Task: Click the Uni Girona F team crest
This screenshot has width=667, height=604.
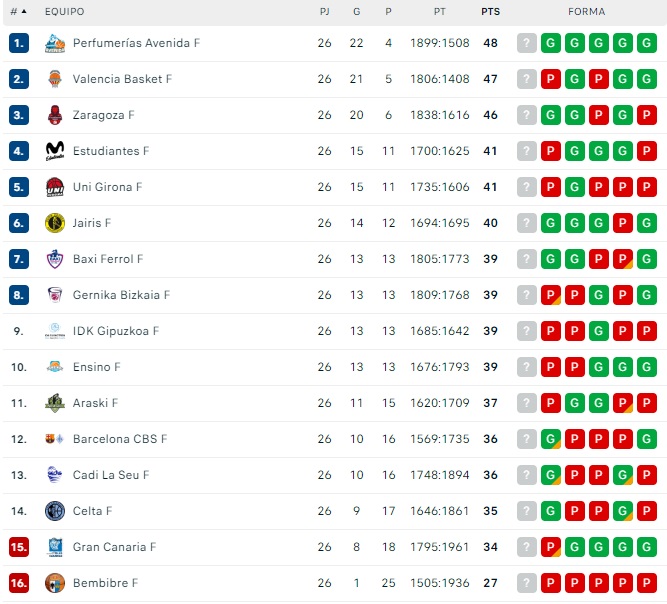Action: pyautogui.click(x=55, y=187)
